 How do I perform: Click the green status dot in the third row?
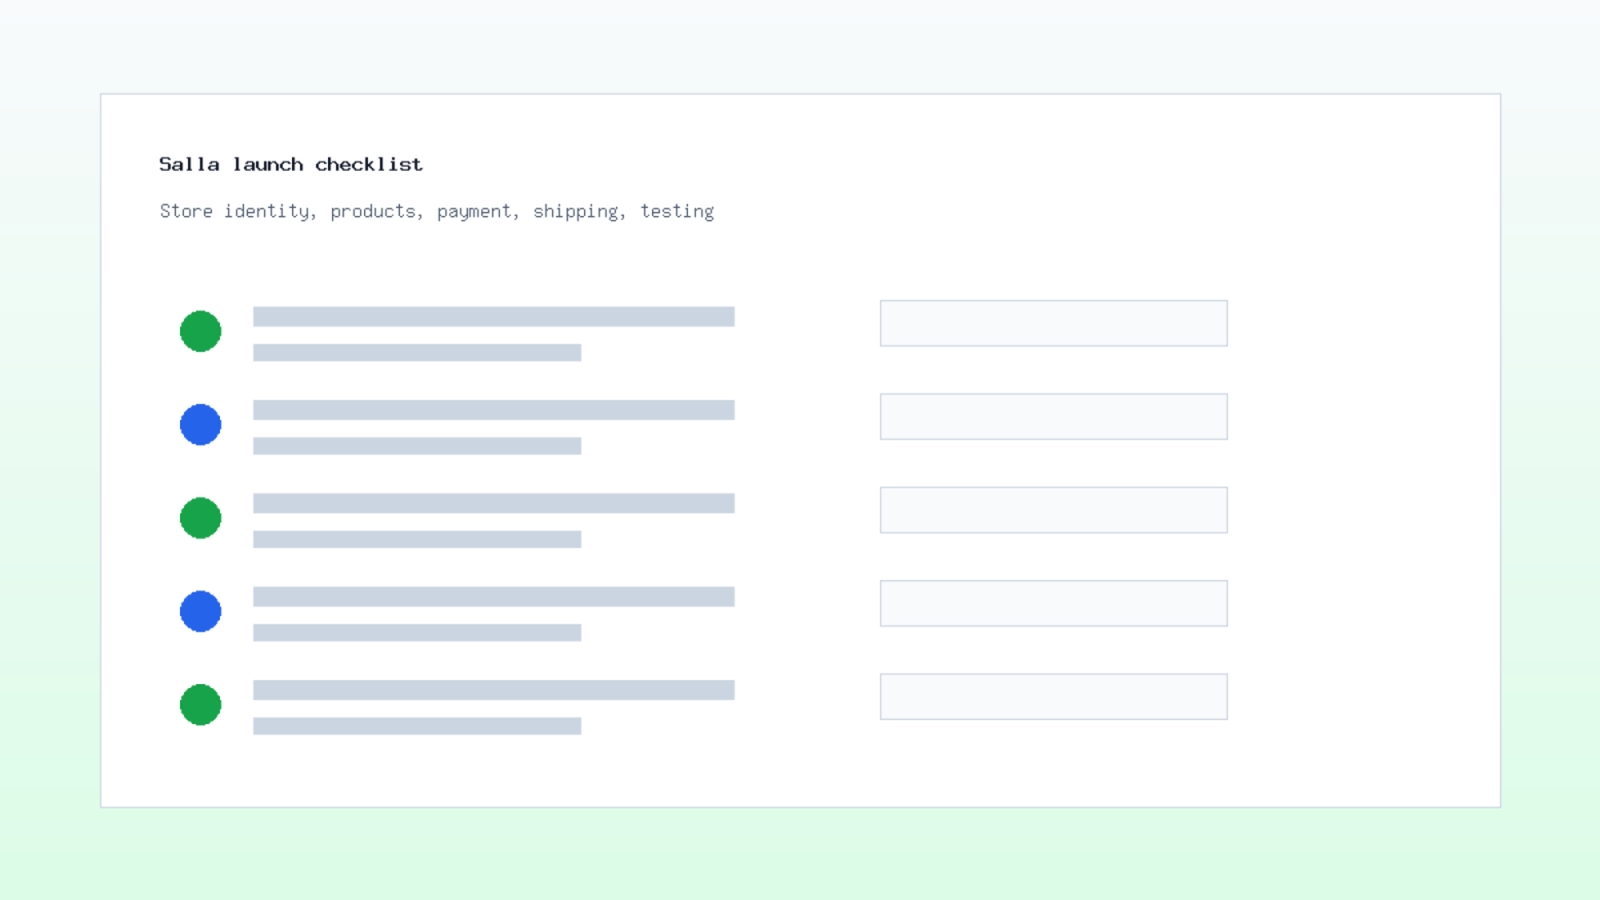[x=200, y=518]
